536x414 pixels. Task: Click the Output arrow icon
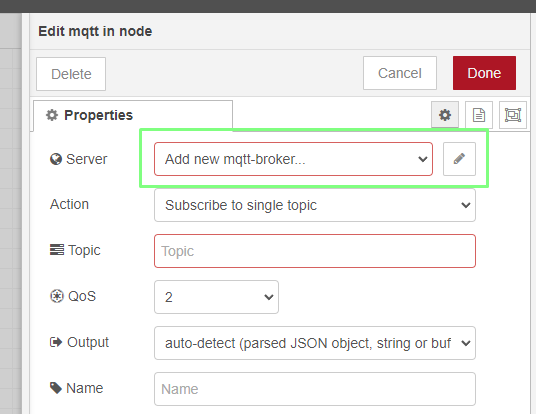[56, 342]
